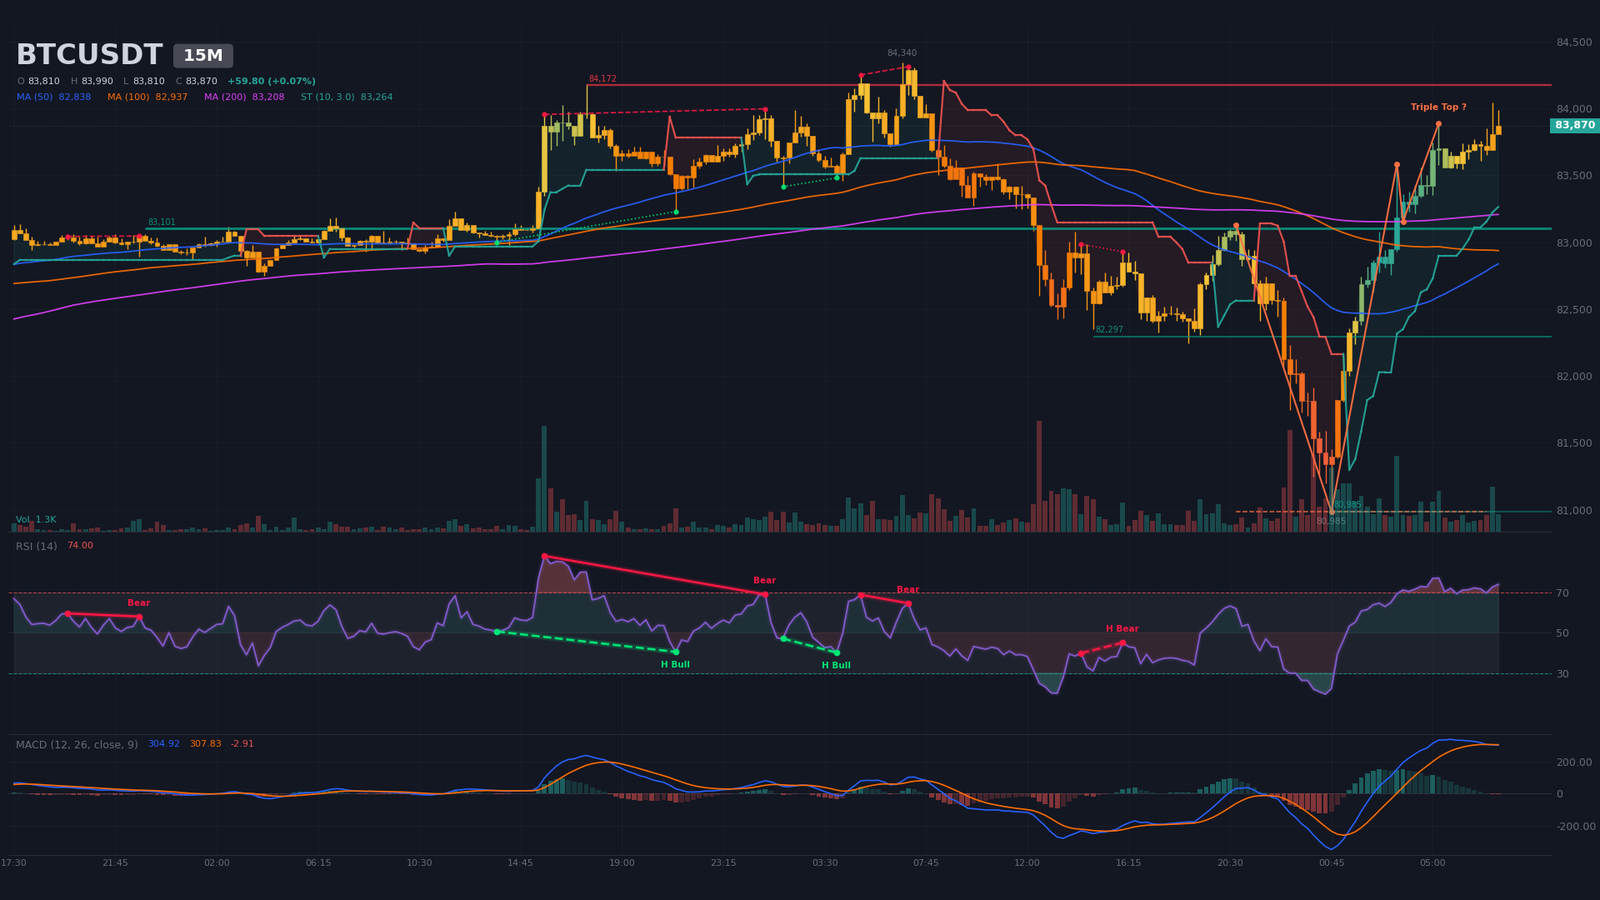Screen dimensions: 1600x900
Task: Click the 84,500 price axis label
Action: coord(1574,42)
